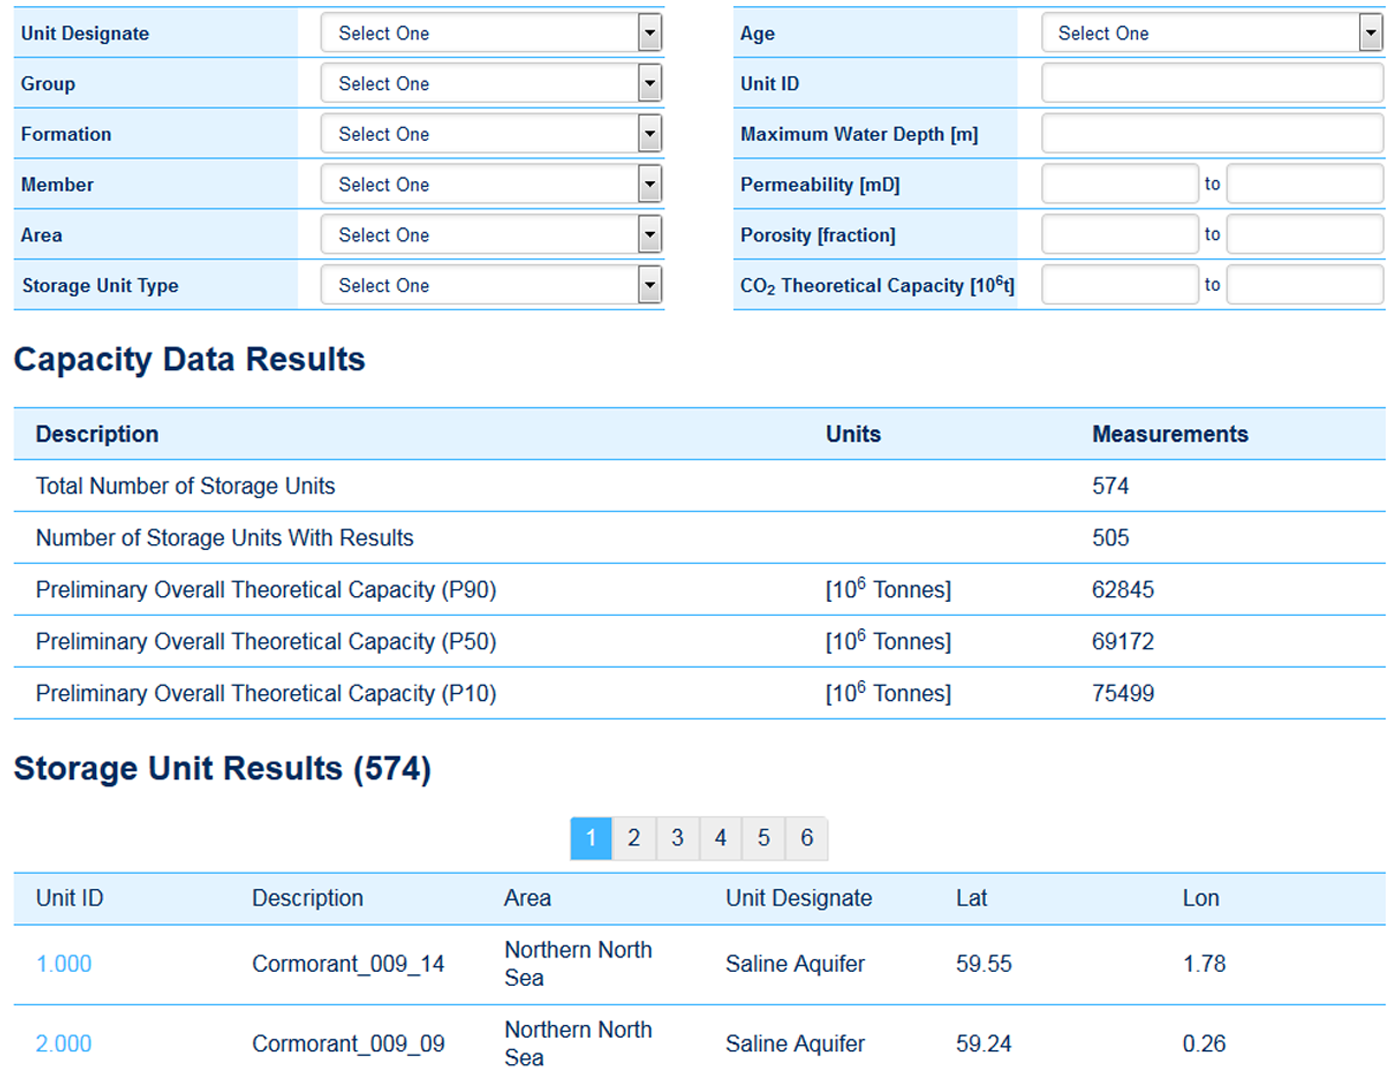Click the Area column header
This screenshot has height=1080, width=1400.
click(x=528, y=898)
